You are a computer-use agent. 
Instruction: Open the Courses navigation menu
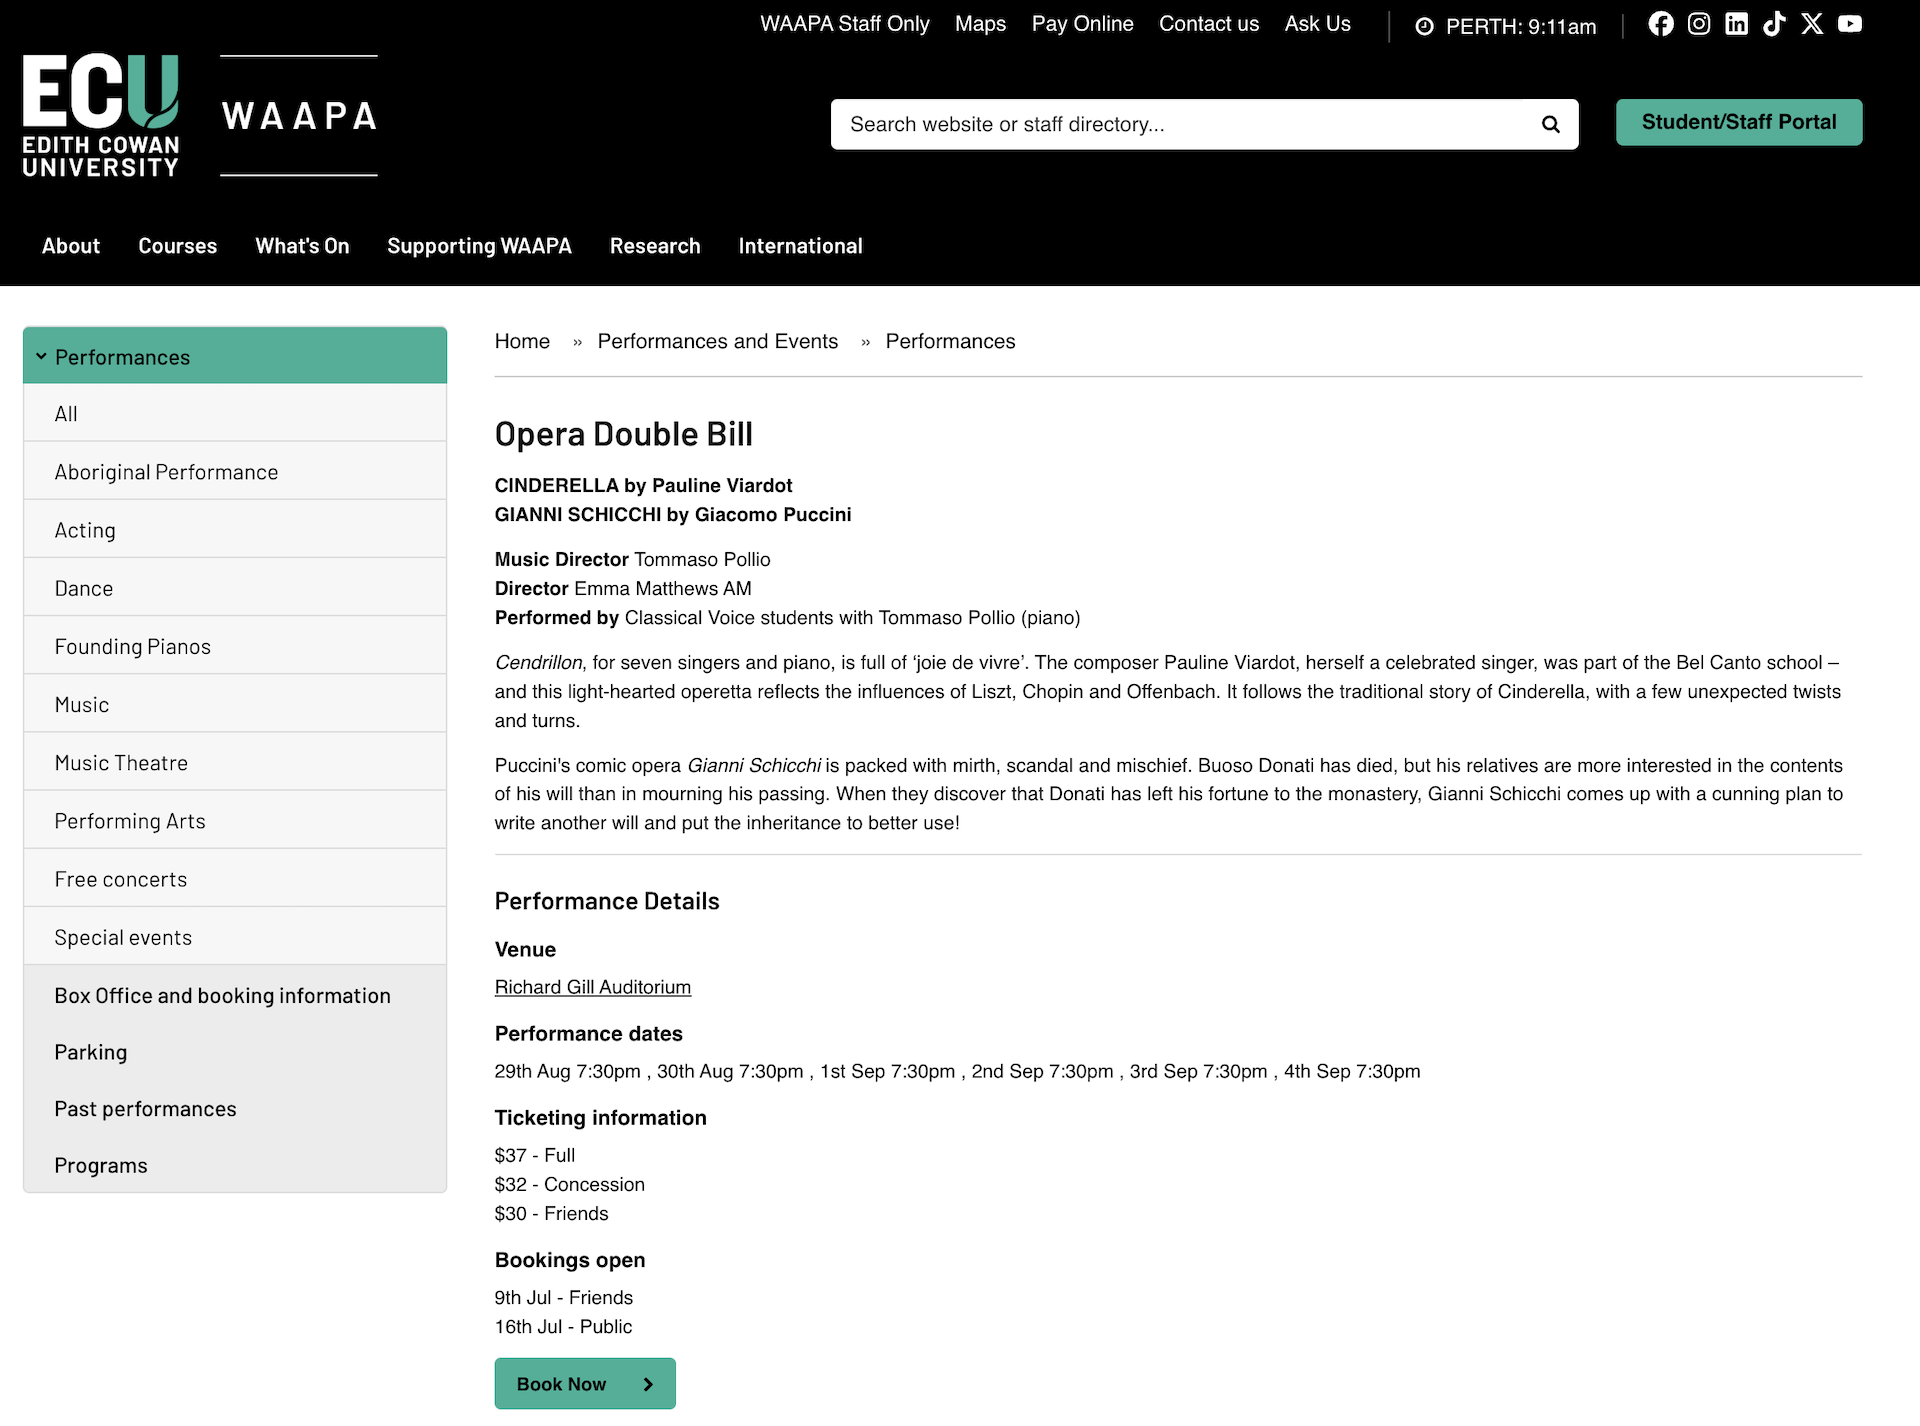178,246
